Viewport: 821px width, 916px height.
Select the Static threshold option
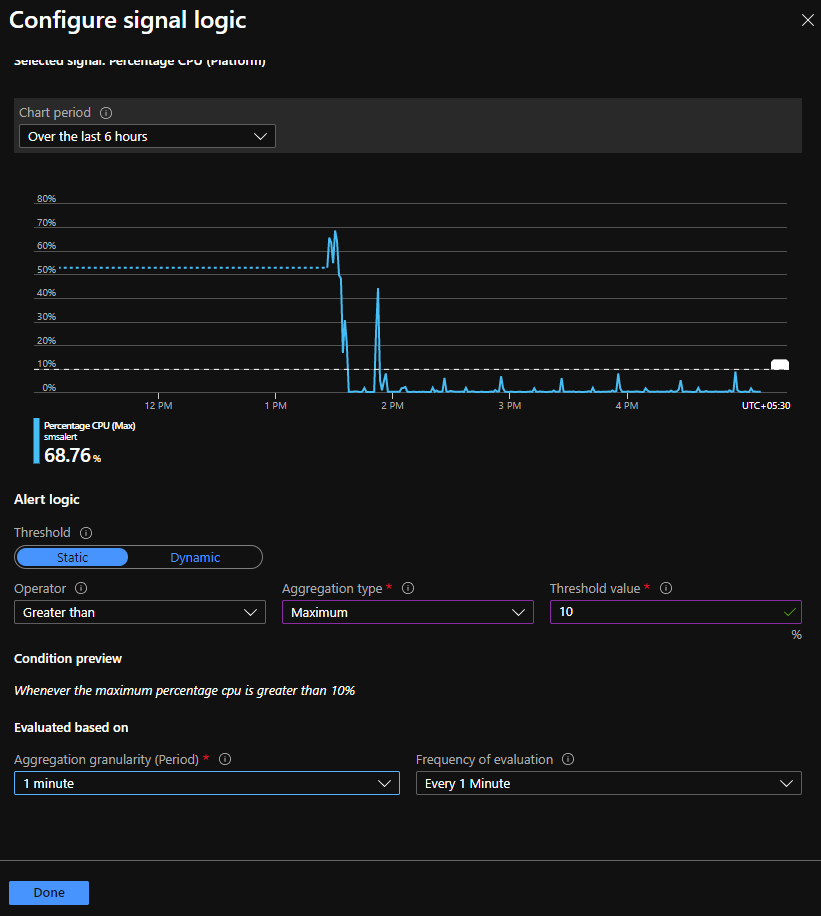[x=72, y=557]
